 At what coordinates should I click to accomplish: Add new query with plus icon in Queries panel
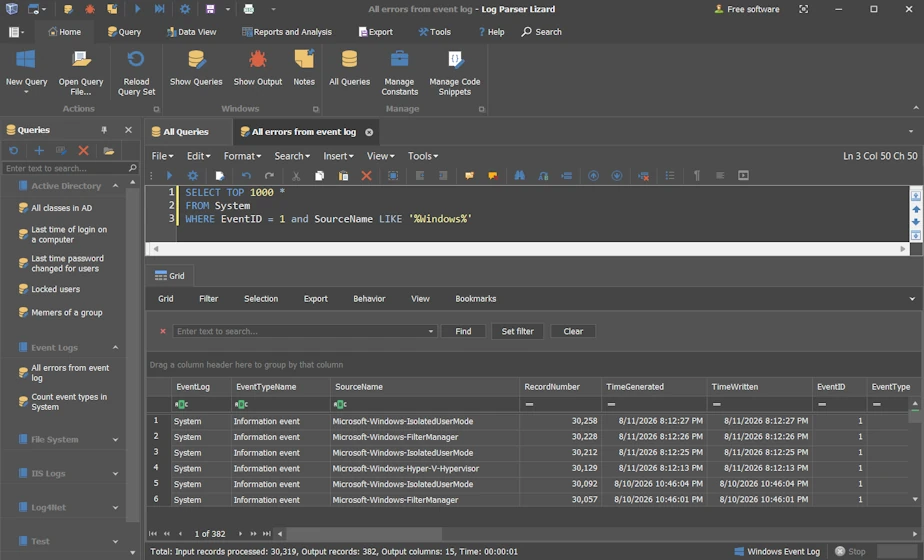(x=39, y=151)
